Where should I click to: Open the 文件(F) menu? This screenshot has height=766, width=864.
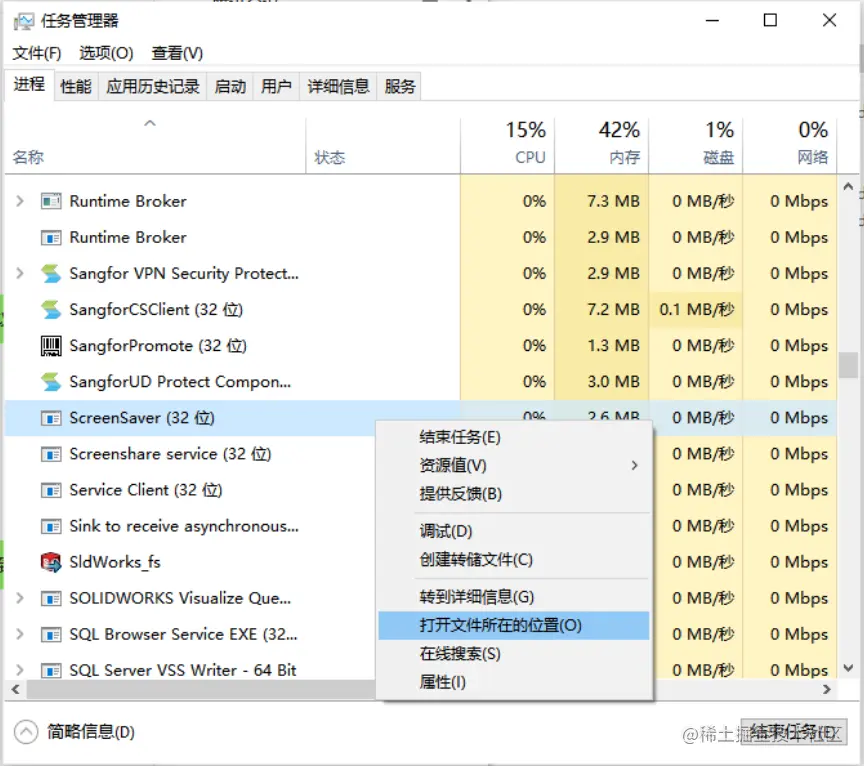pos(37,53)
